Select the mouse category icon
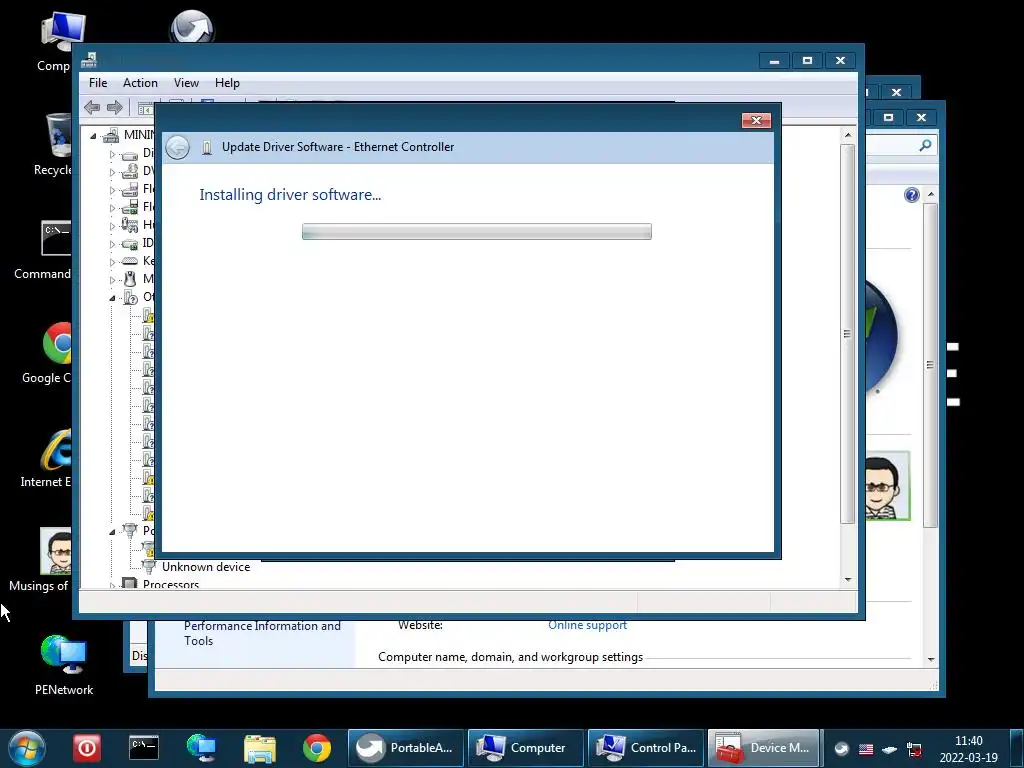1024x768 pixels. (x=130, y=279)
